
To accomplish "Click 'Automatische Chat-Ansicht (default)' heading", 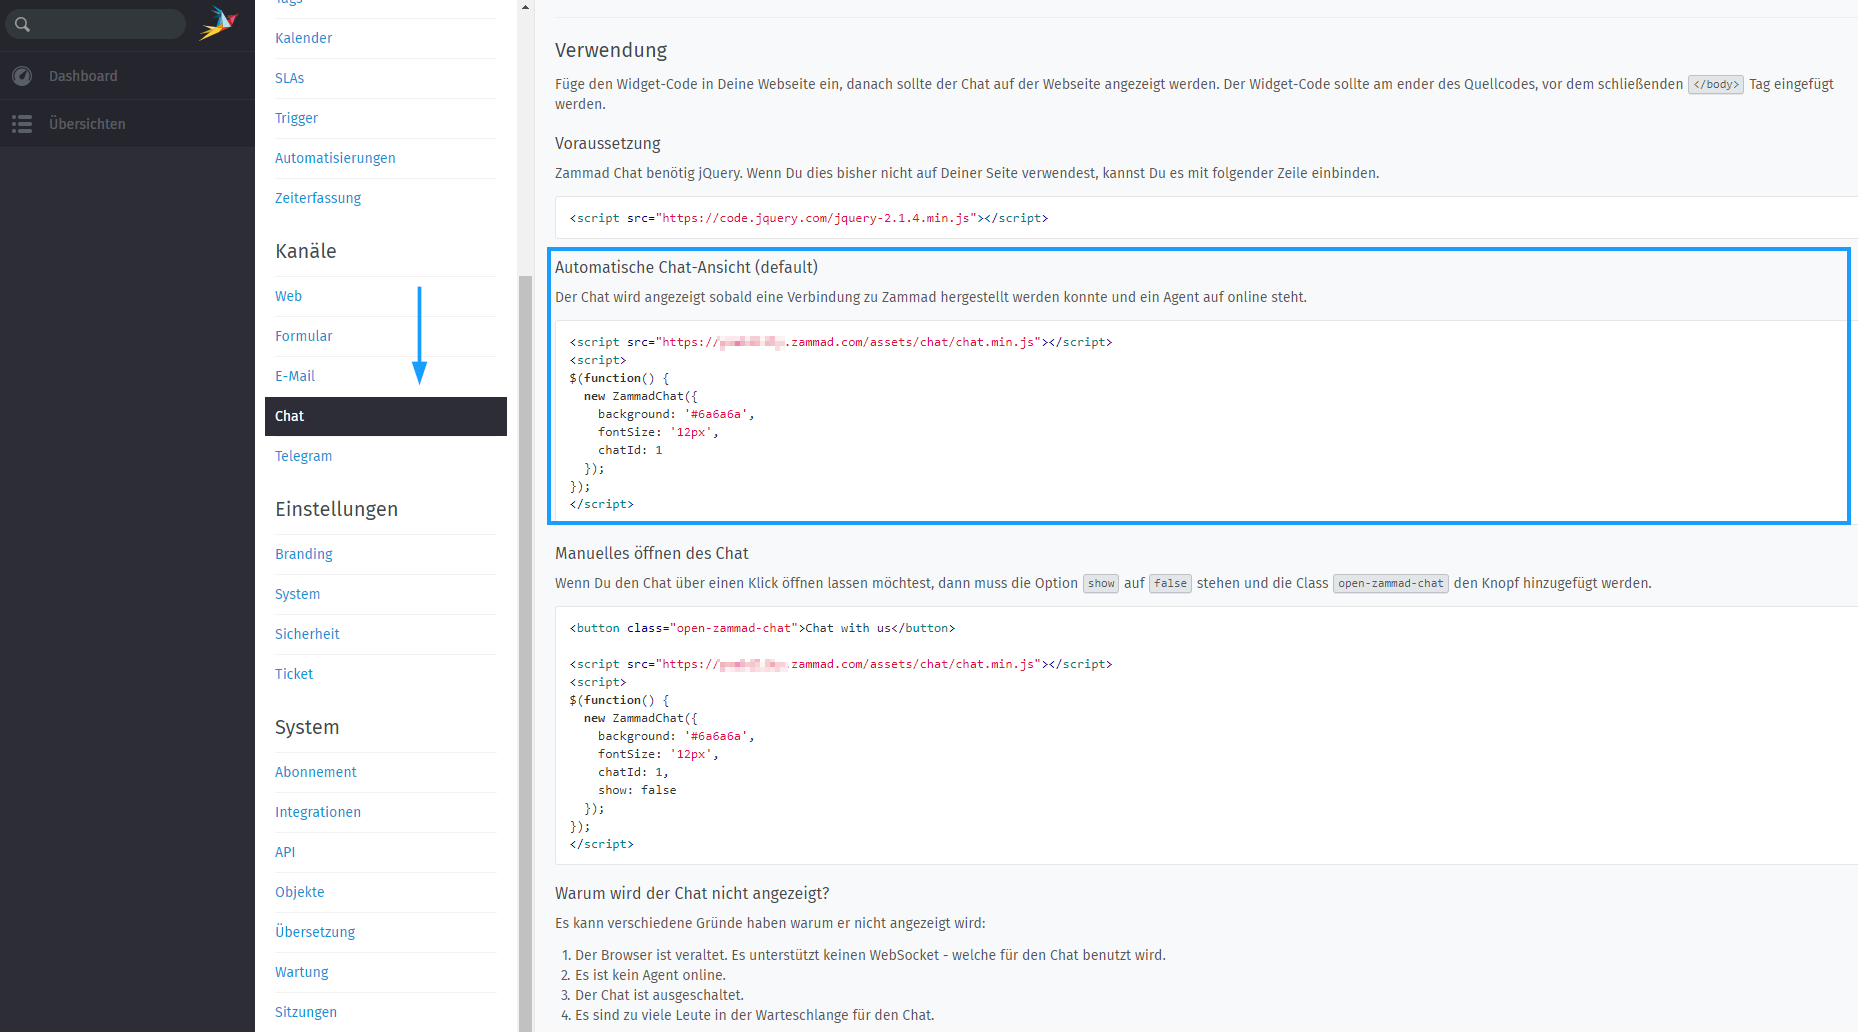I will click(686, 267).
